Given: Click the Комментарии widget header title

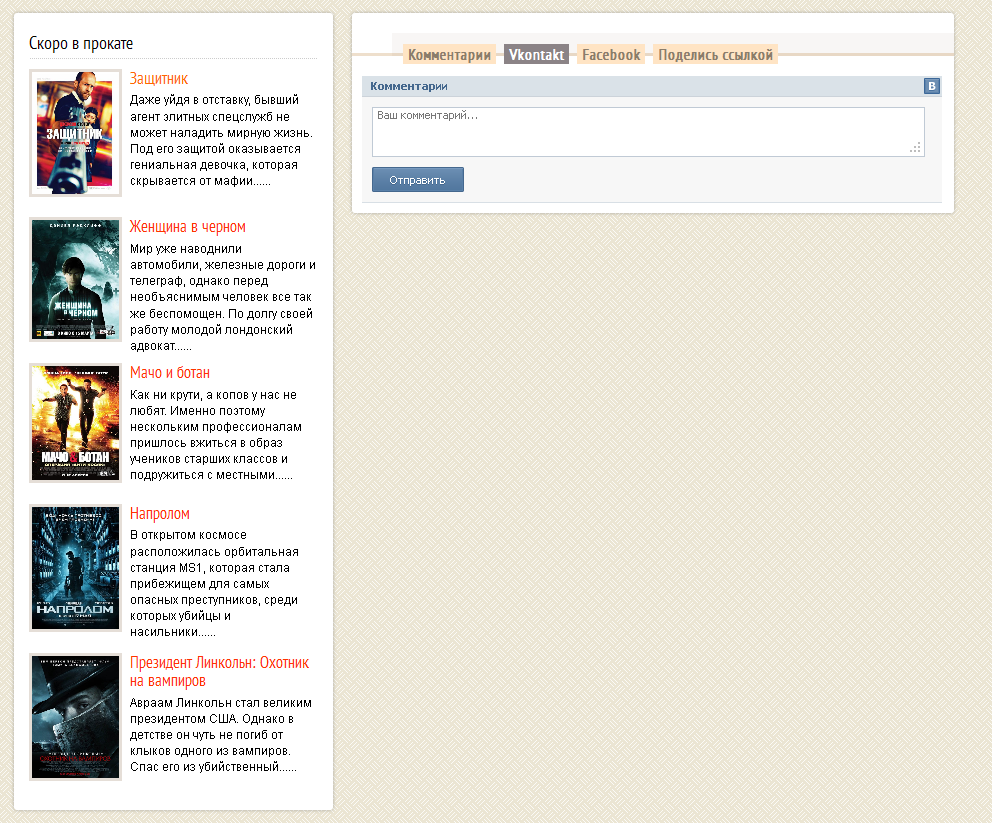Looking at the screenshot, I should (x=408, y=86).
